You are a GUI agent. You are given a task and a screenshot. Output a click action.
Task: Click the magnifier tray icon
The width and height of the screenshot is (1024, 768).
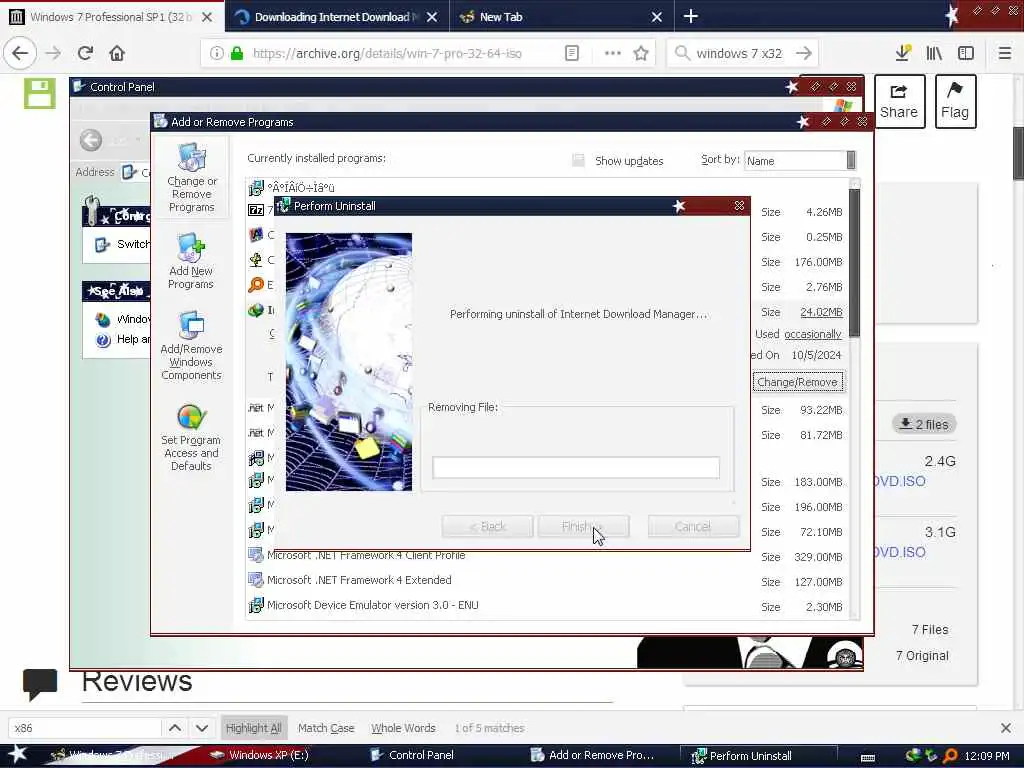pyautogui.click(x=950, y=756)
